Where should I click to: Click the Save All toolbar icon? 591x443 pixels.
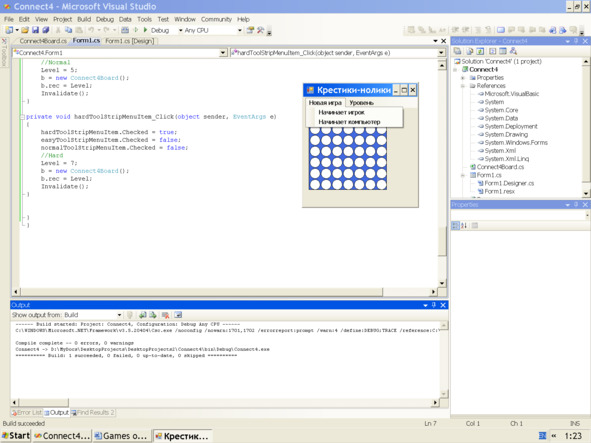[46, 30]
